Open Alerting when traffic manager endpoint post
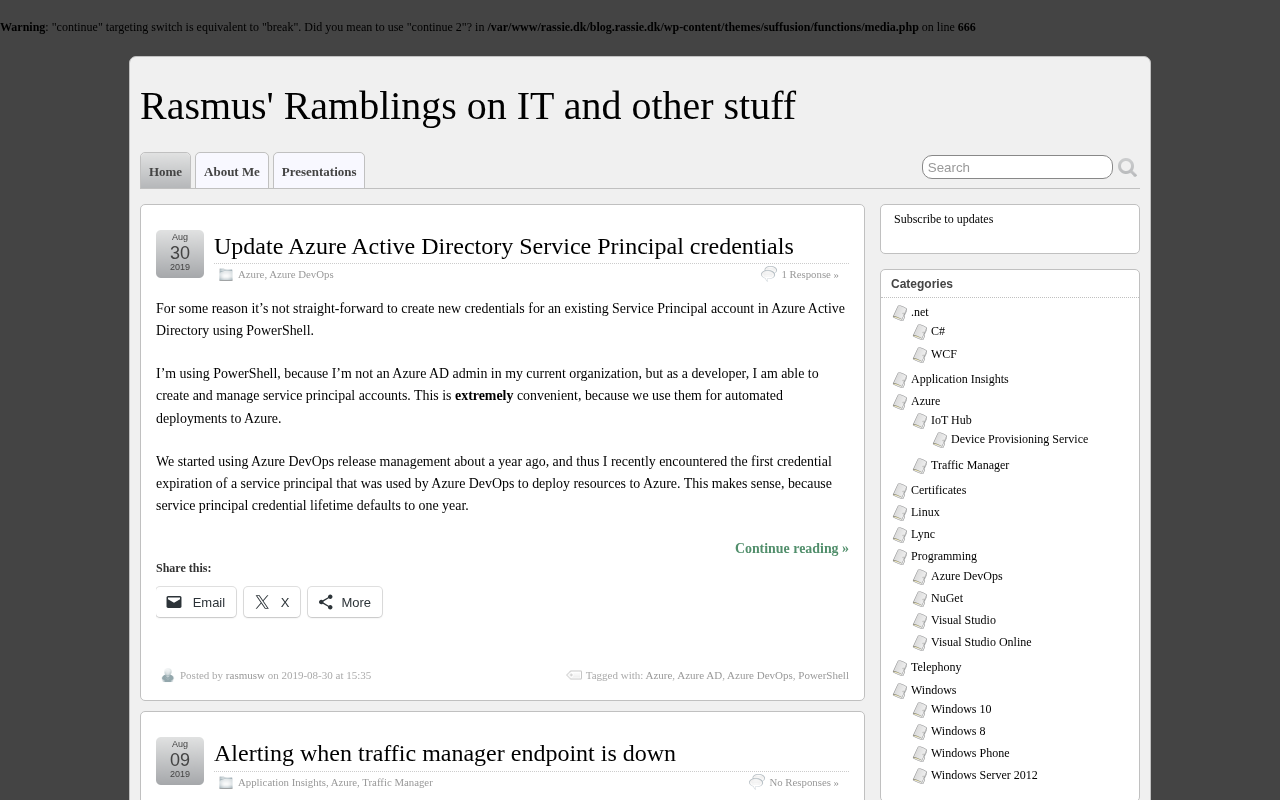Viewport: 1280px width, 800px height. pos(444,753)
